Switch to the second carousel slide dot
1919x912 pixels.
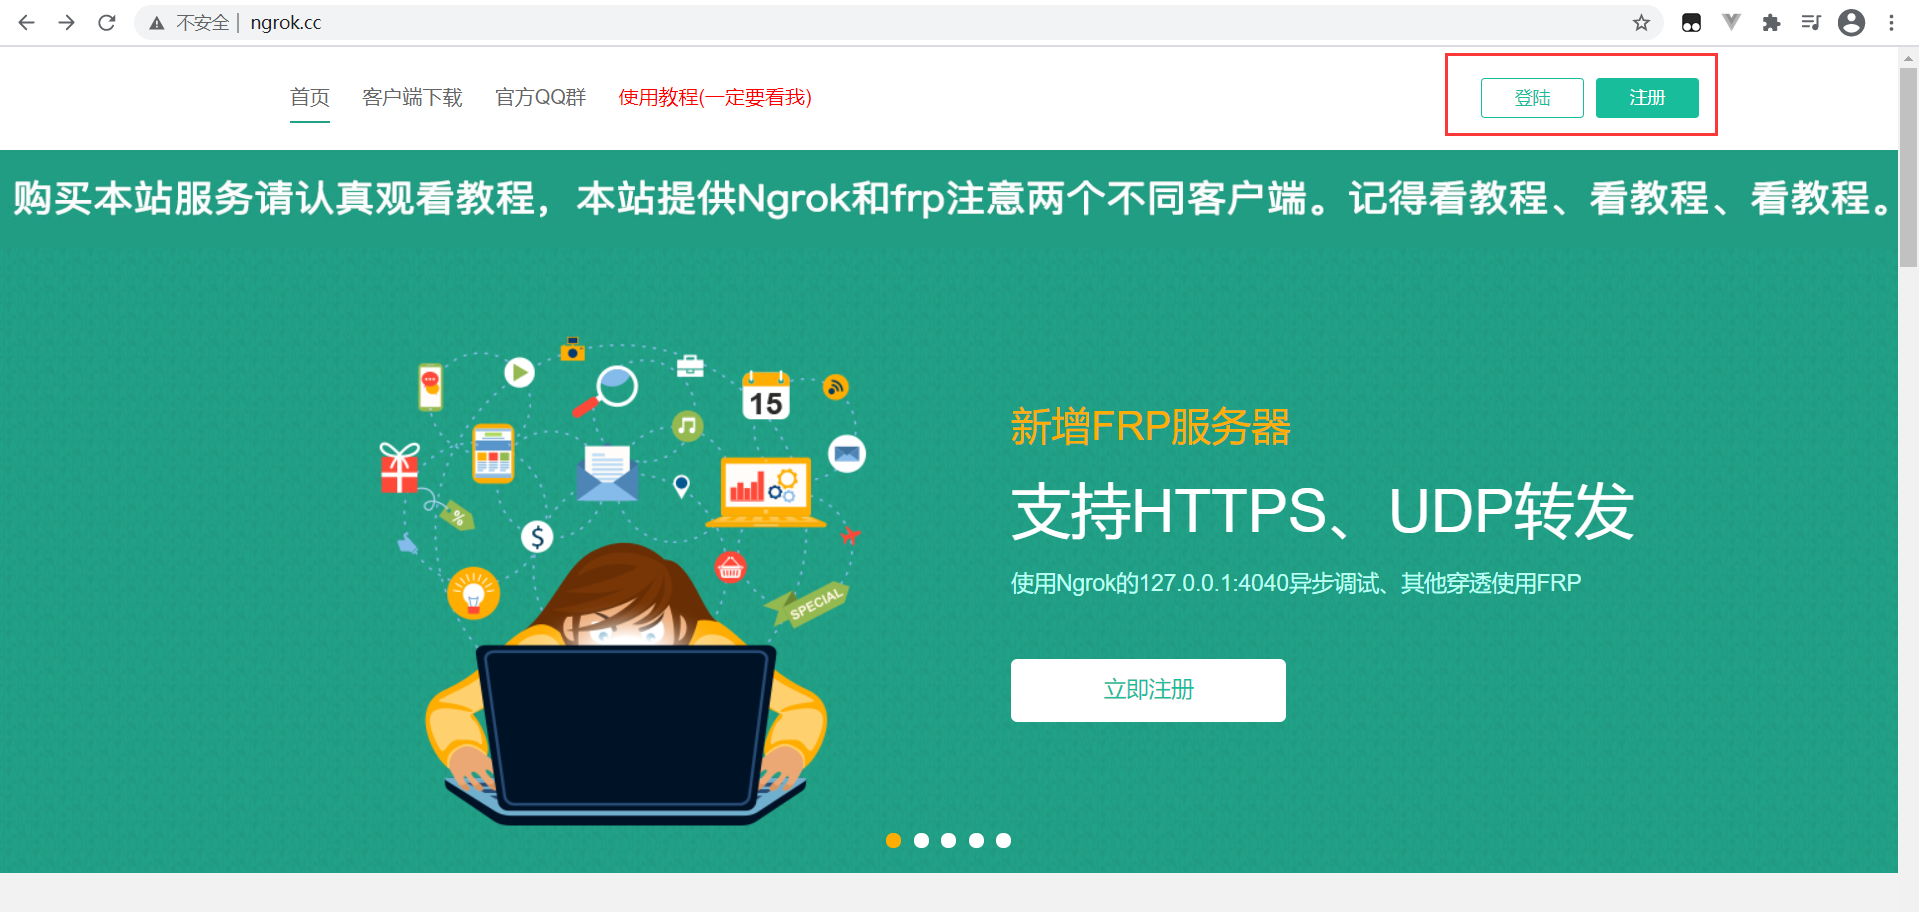[x=921, y=840]
